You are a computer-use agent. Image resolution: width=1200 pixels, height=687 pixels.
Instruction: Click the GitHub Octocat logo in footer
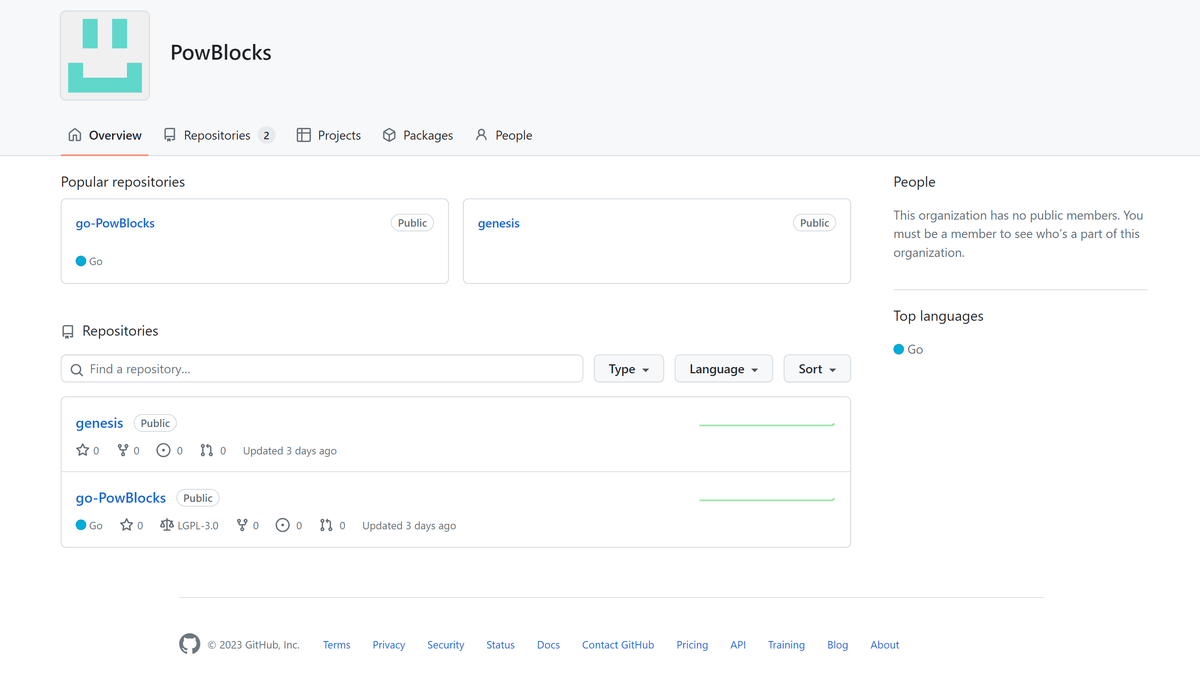click(189, 644)
